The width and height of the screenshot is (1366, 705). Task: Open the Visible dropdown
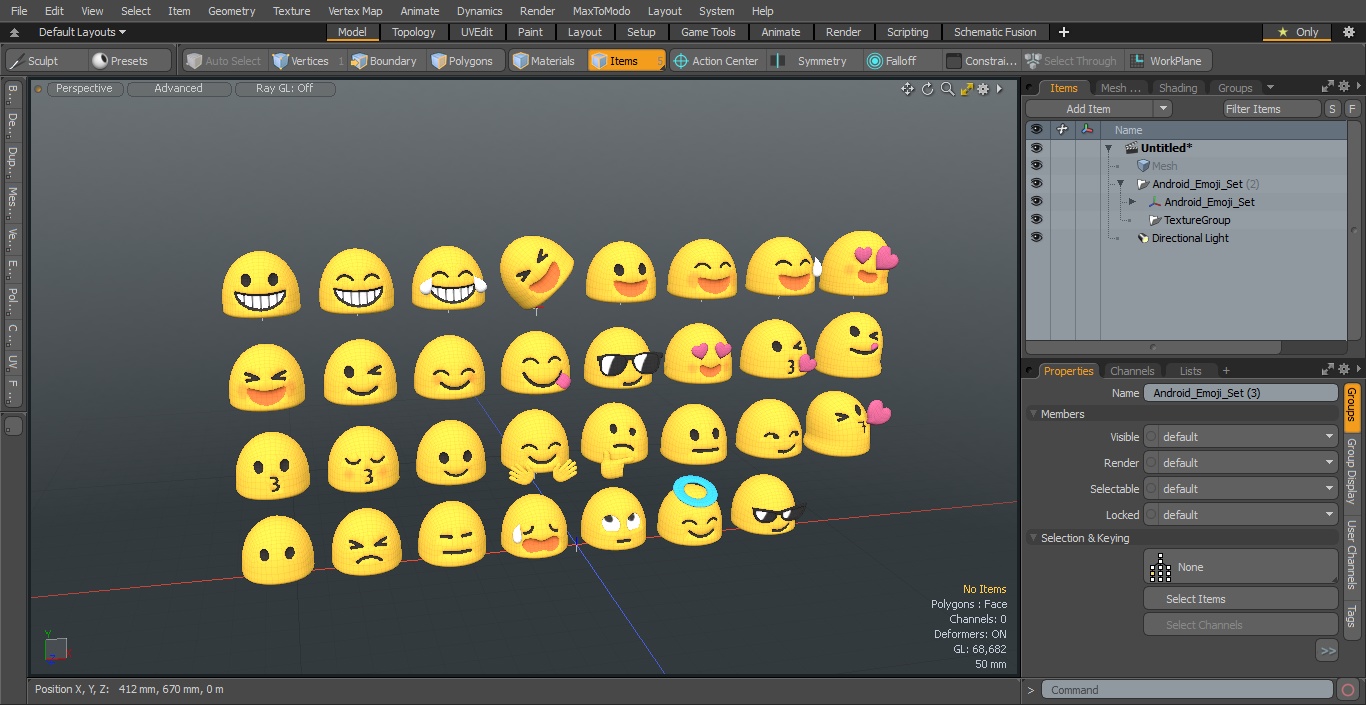(1241, 437)
